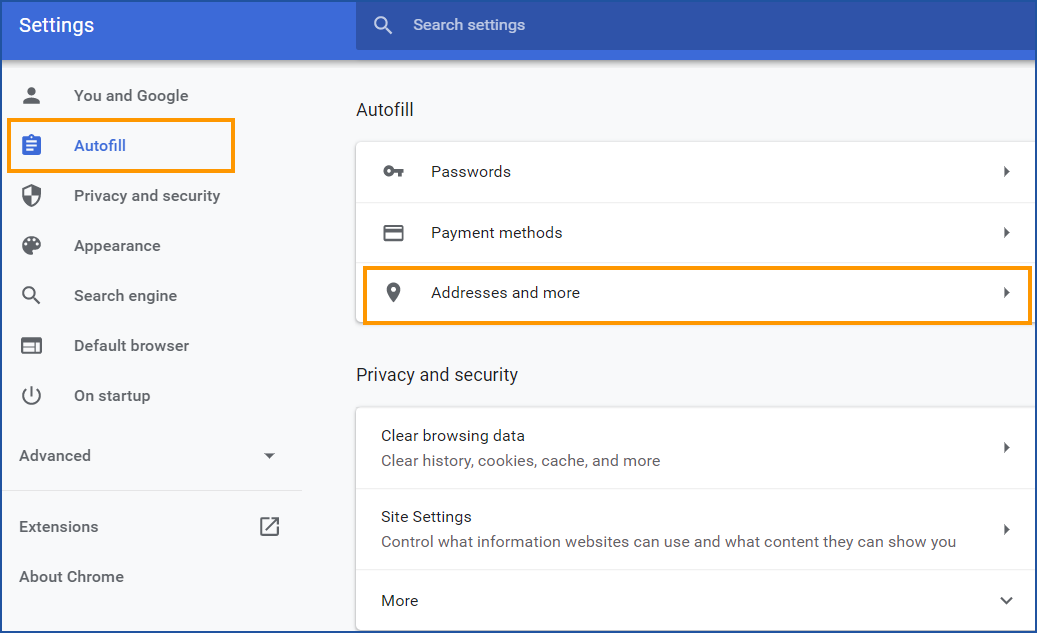The height and width of the screenshot is (633, 1037).
Task: Click the Payment methods card icon
Action: point(393,232)
